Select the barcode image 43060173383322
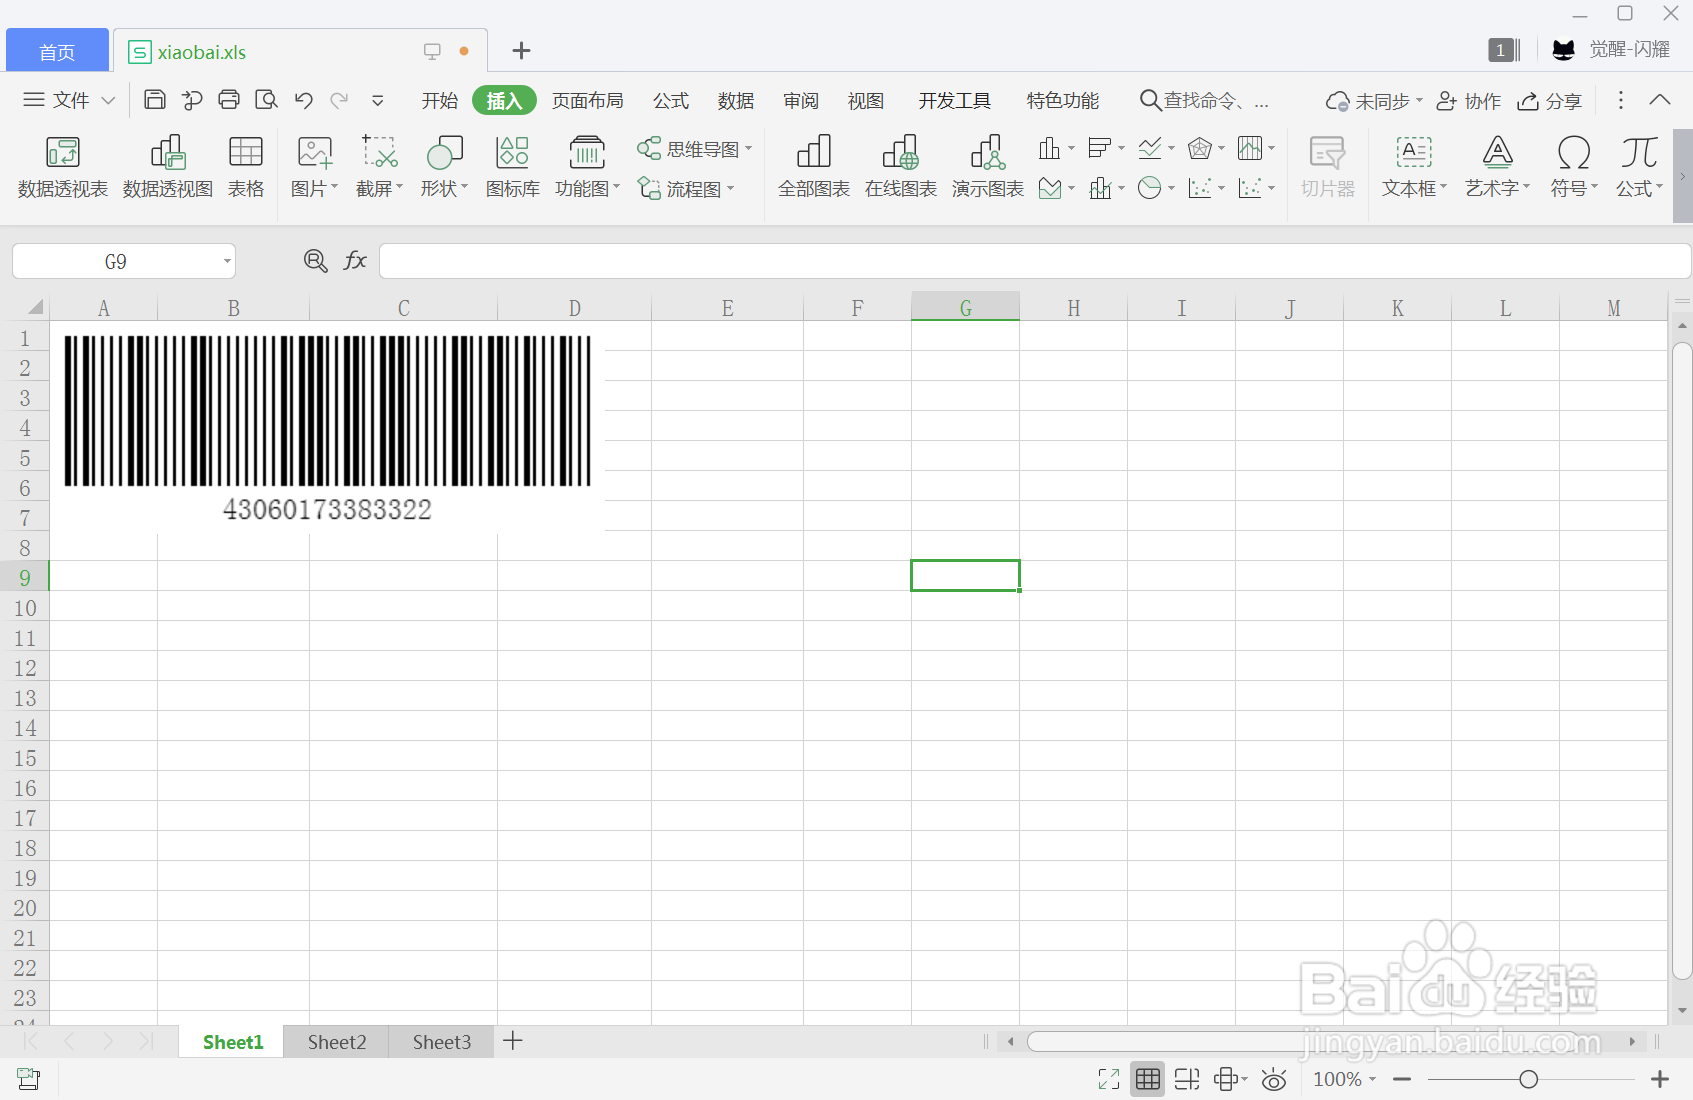Image resolution: width=1693 pixels, height=1100 pixels. coord(328,427)
